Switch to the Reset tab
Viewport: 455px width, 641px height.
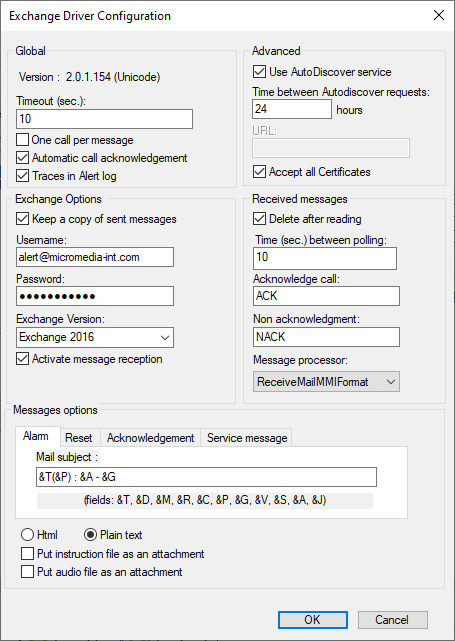[x=78, y=438]
